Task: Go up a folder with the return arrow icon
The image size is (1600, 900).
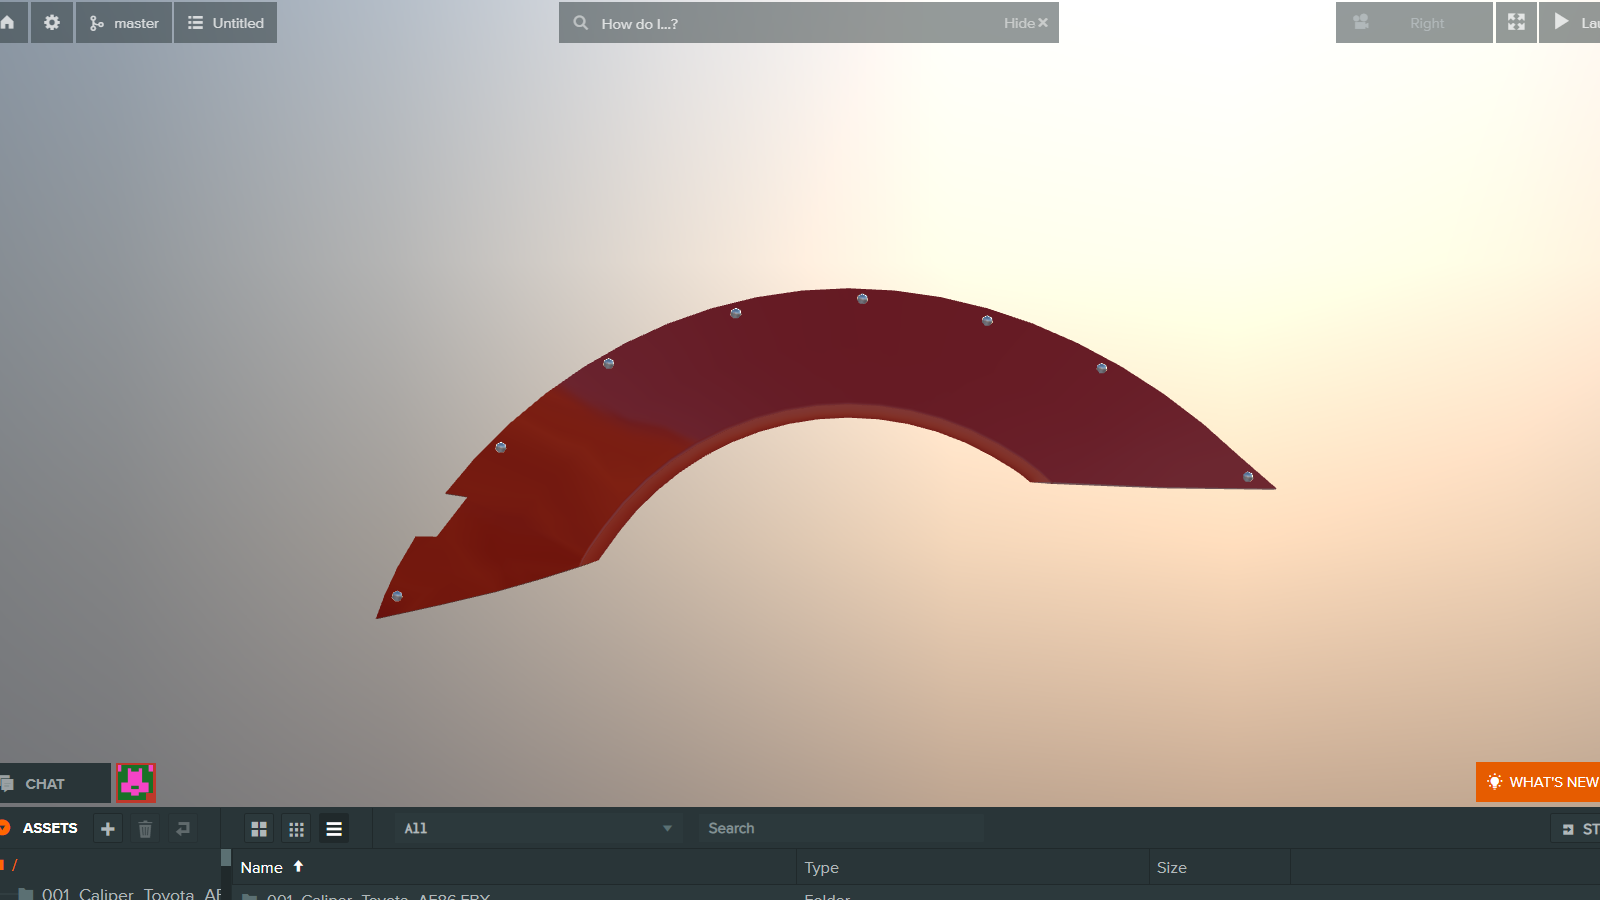Action: (x=183, y=829)
